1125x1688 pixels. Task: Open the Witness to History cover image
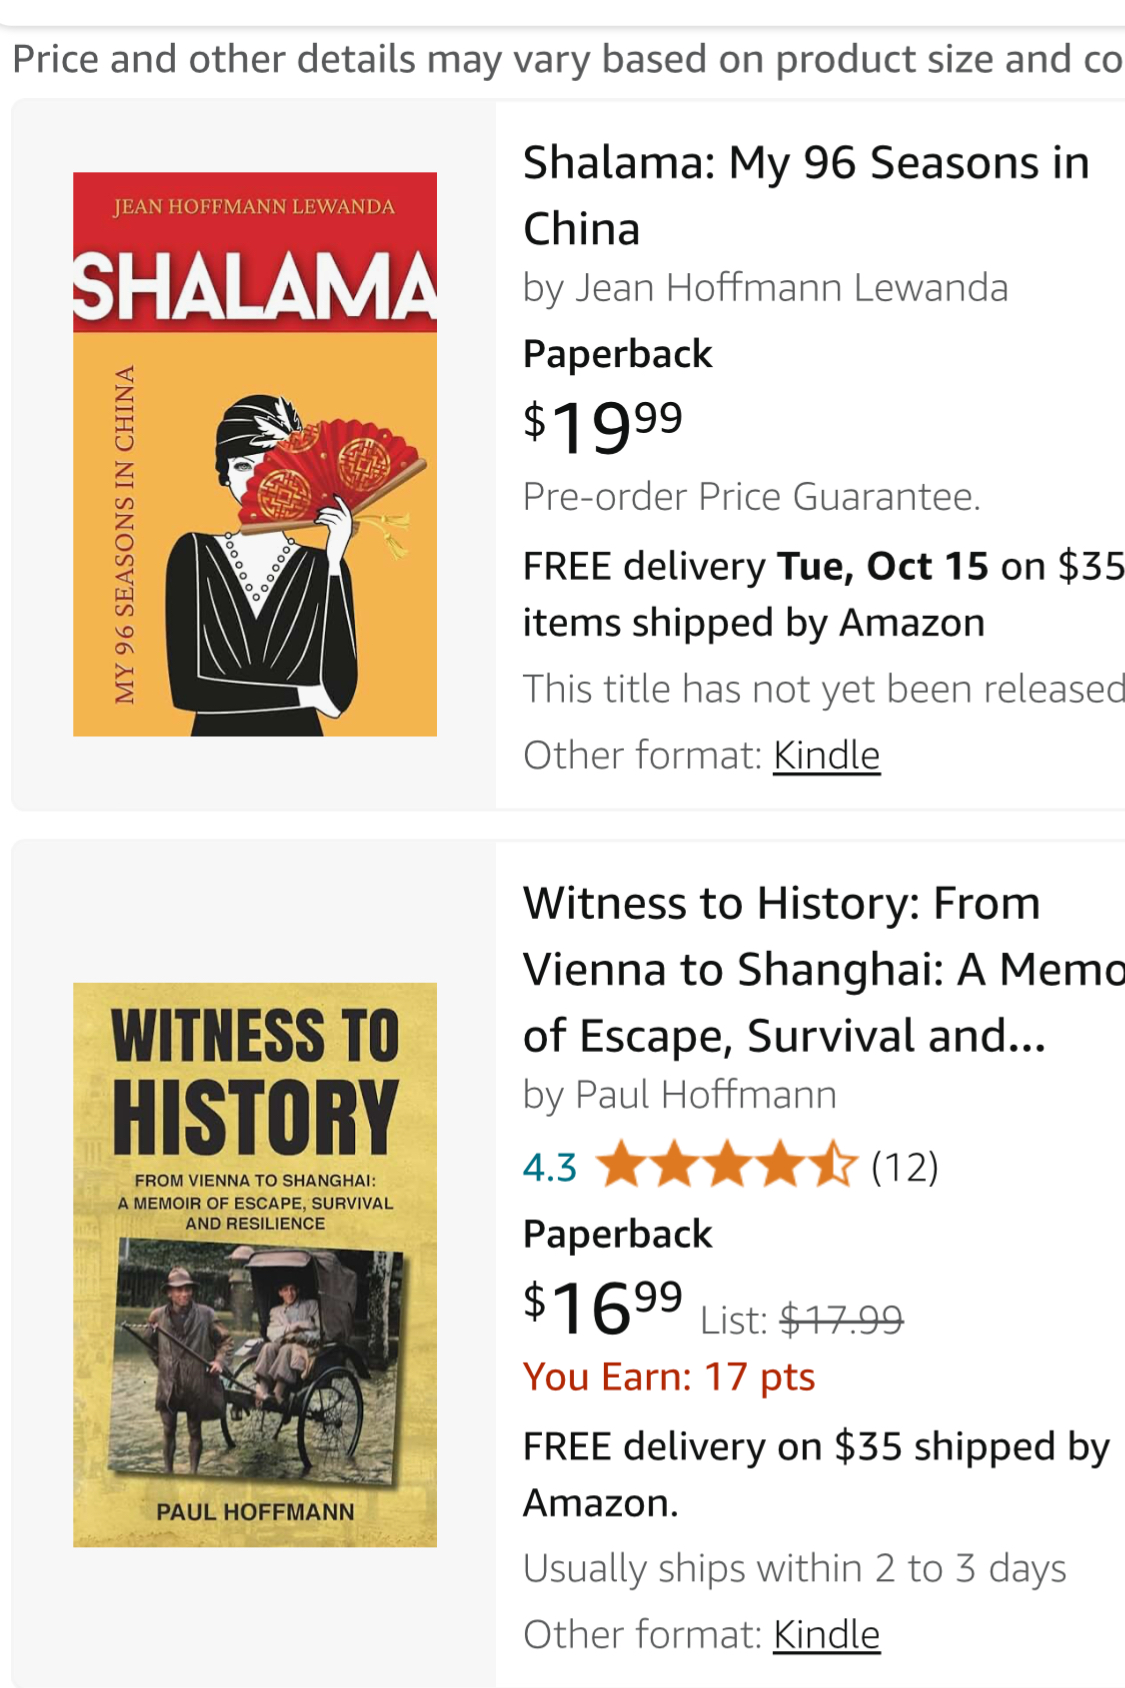[x=255, y=1264]
